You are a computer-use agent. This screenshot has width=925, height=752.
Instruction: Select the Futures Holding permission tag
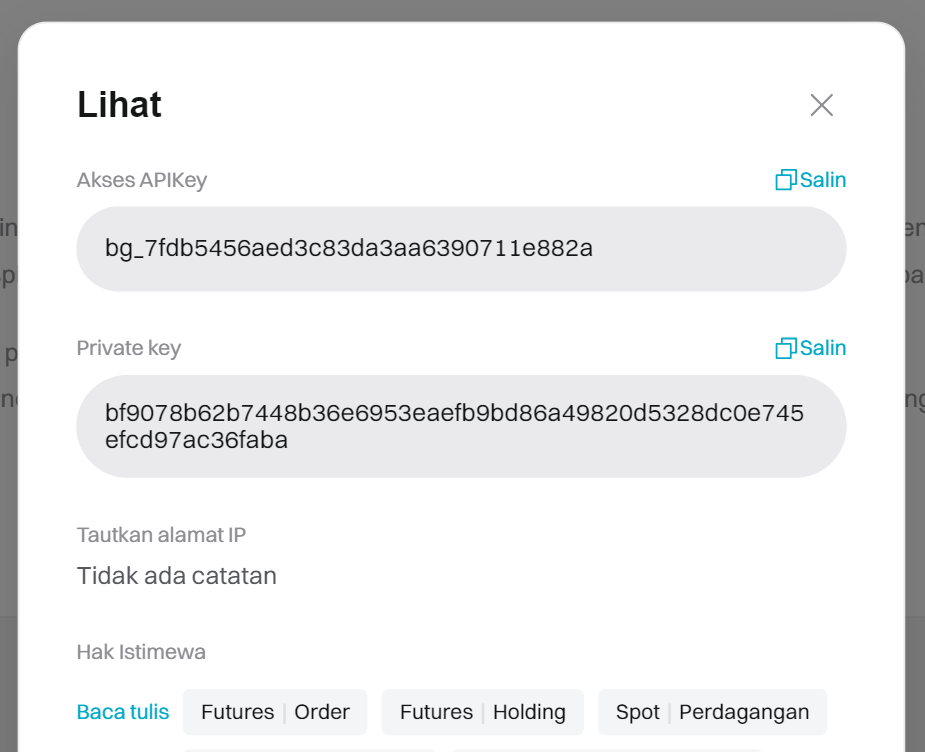point(482,712)
